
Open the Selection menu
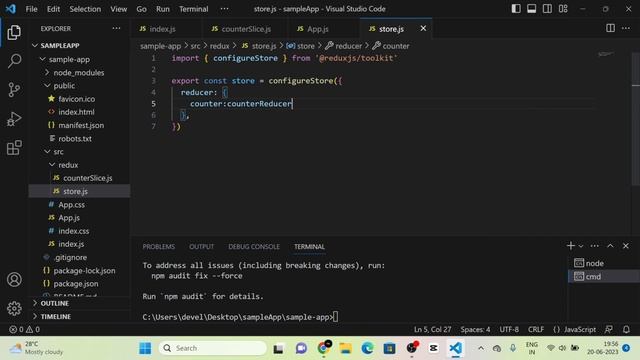click(85, 9)
